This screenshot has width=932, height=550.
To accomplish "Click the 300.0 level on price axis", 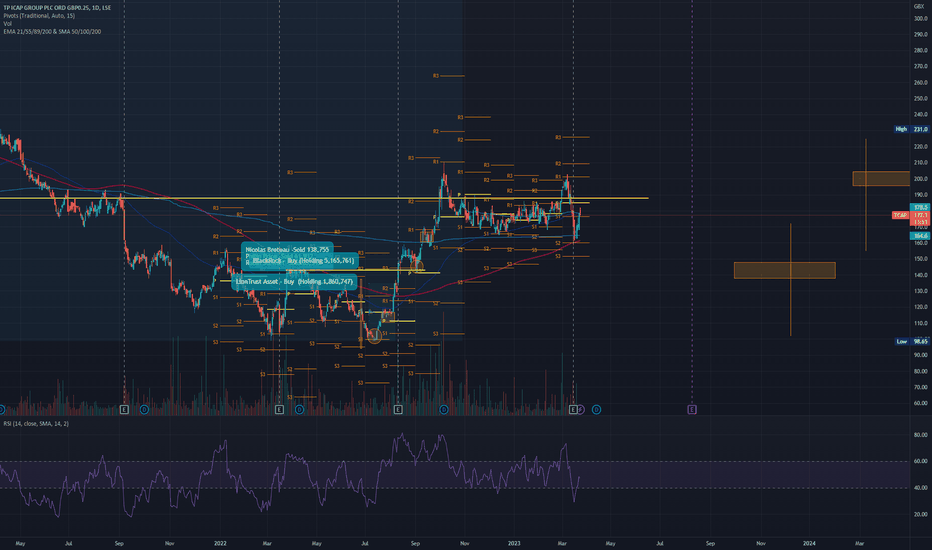I will 921,18.
